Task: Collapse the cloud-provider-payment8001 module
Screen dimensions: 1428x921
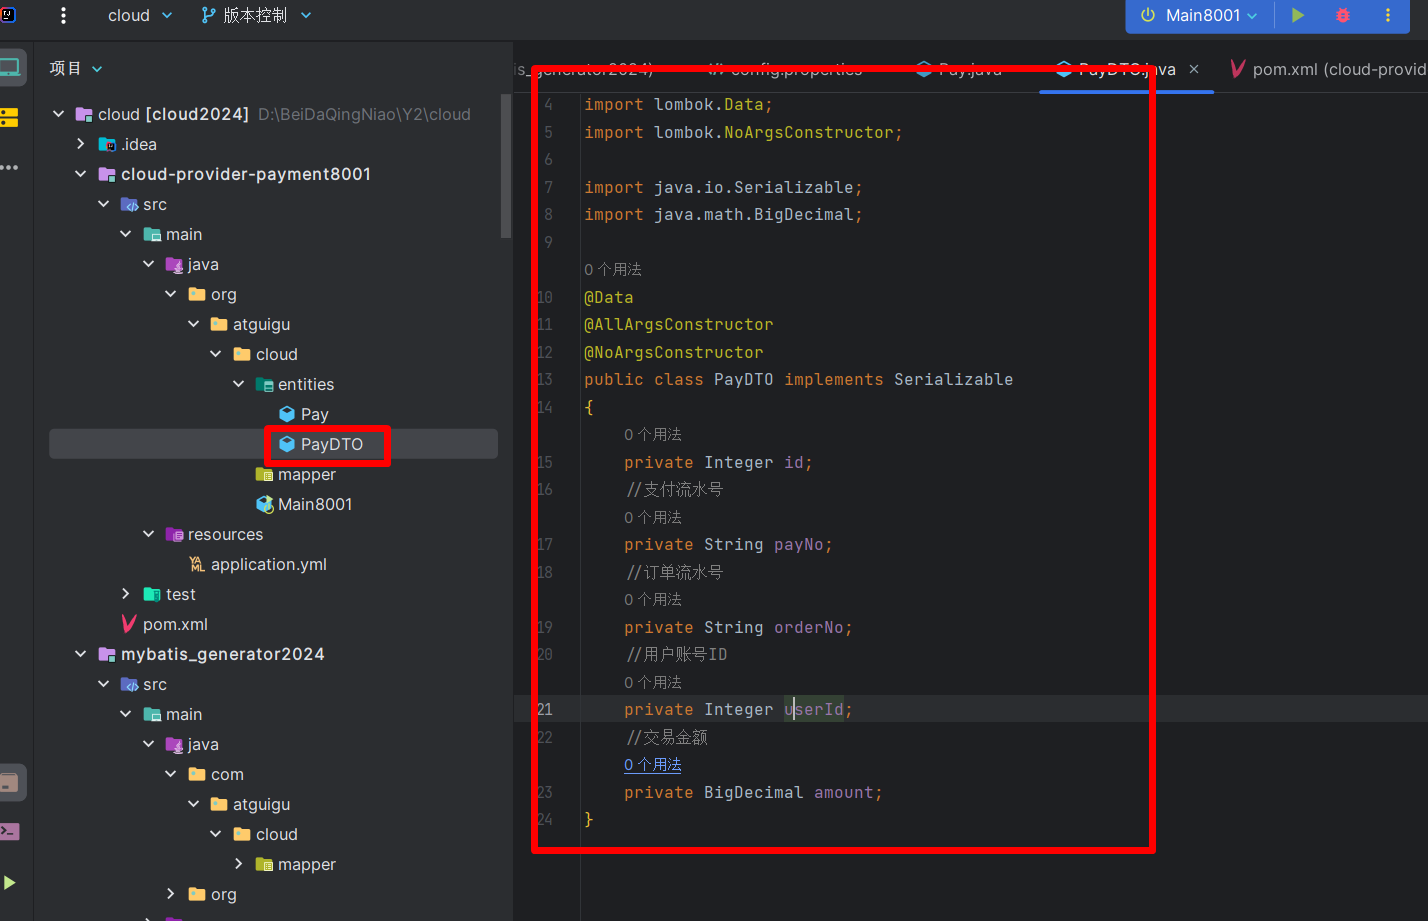Action: [81, 174]
